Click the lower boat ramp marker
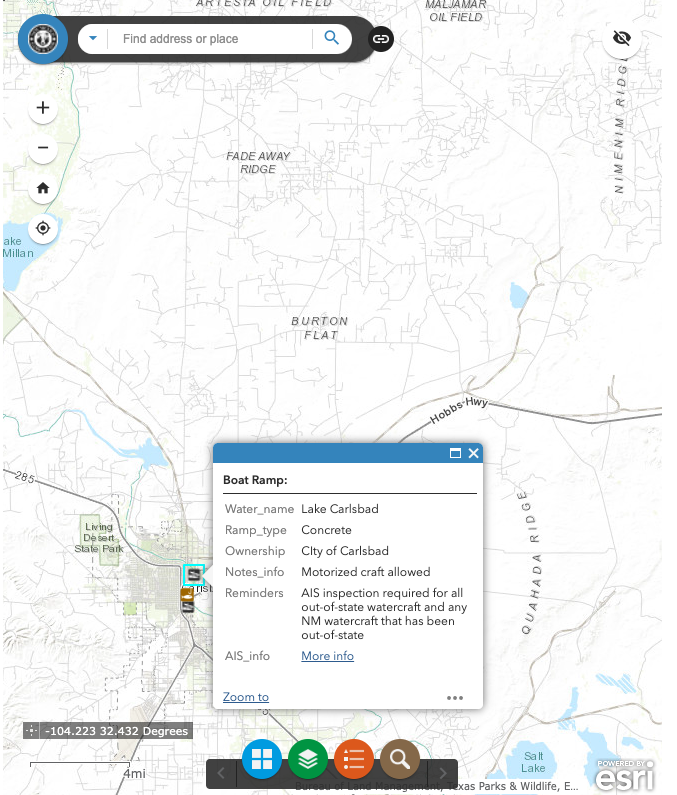Viewport: 677px width, 795px height. [188, 607]
